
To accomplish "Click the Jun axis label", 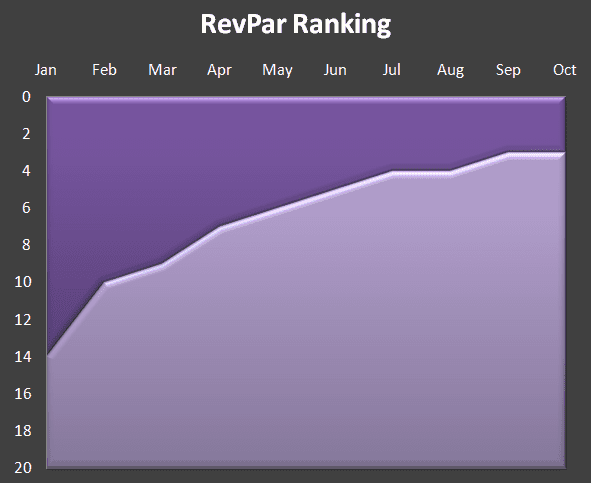I will [x=335, y=70].
